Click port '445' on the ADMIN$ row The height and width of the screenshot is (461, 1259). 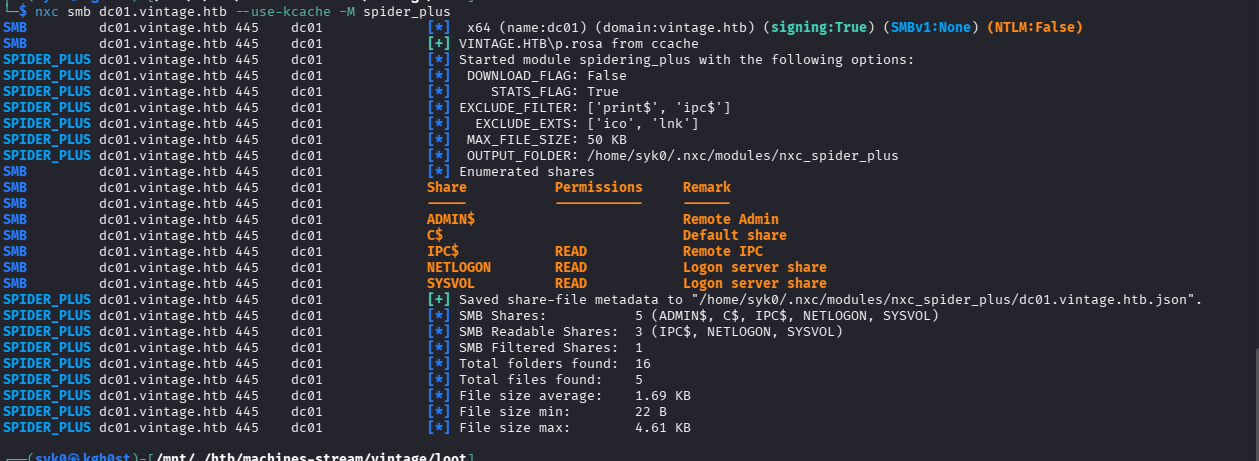coord(247,219)
